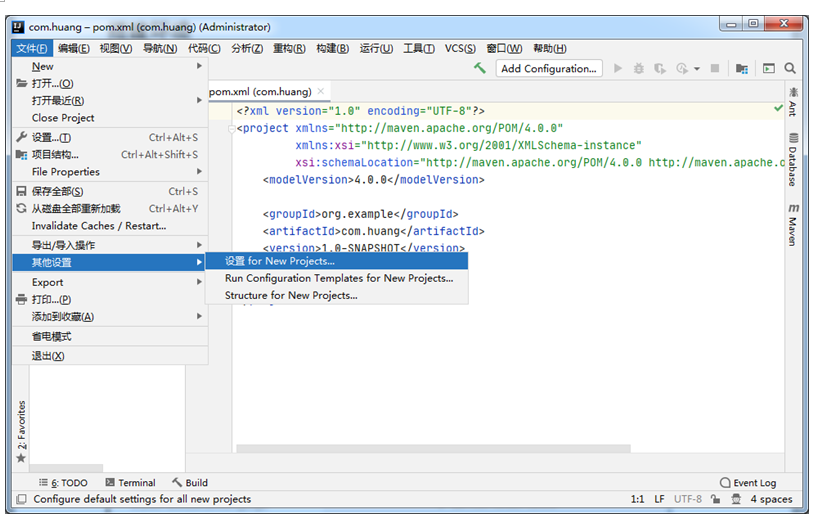The image size is (825, 517).
Task: Click the Build project hammer icon
Action: click(479, 68)
